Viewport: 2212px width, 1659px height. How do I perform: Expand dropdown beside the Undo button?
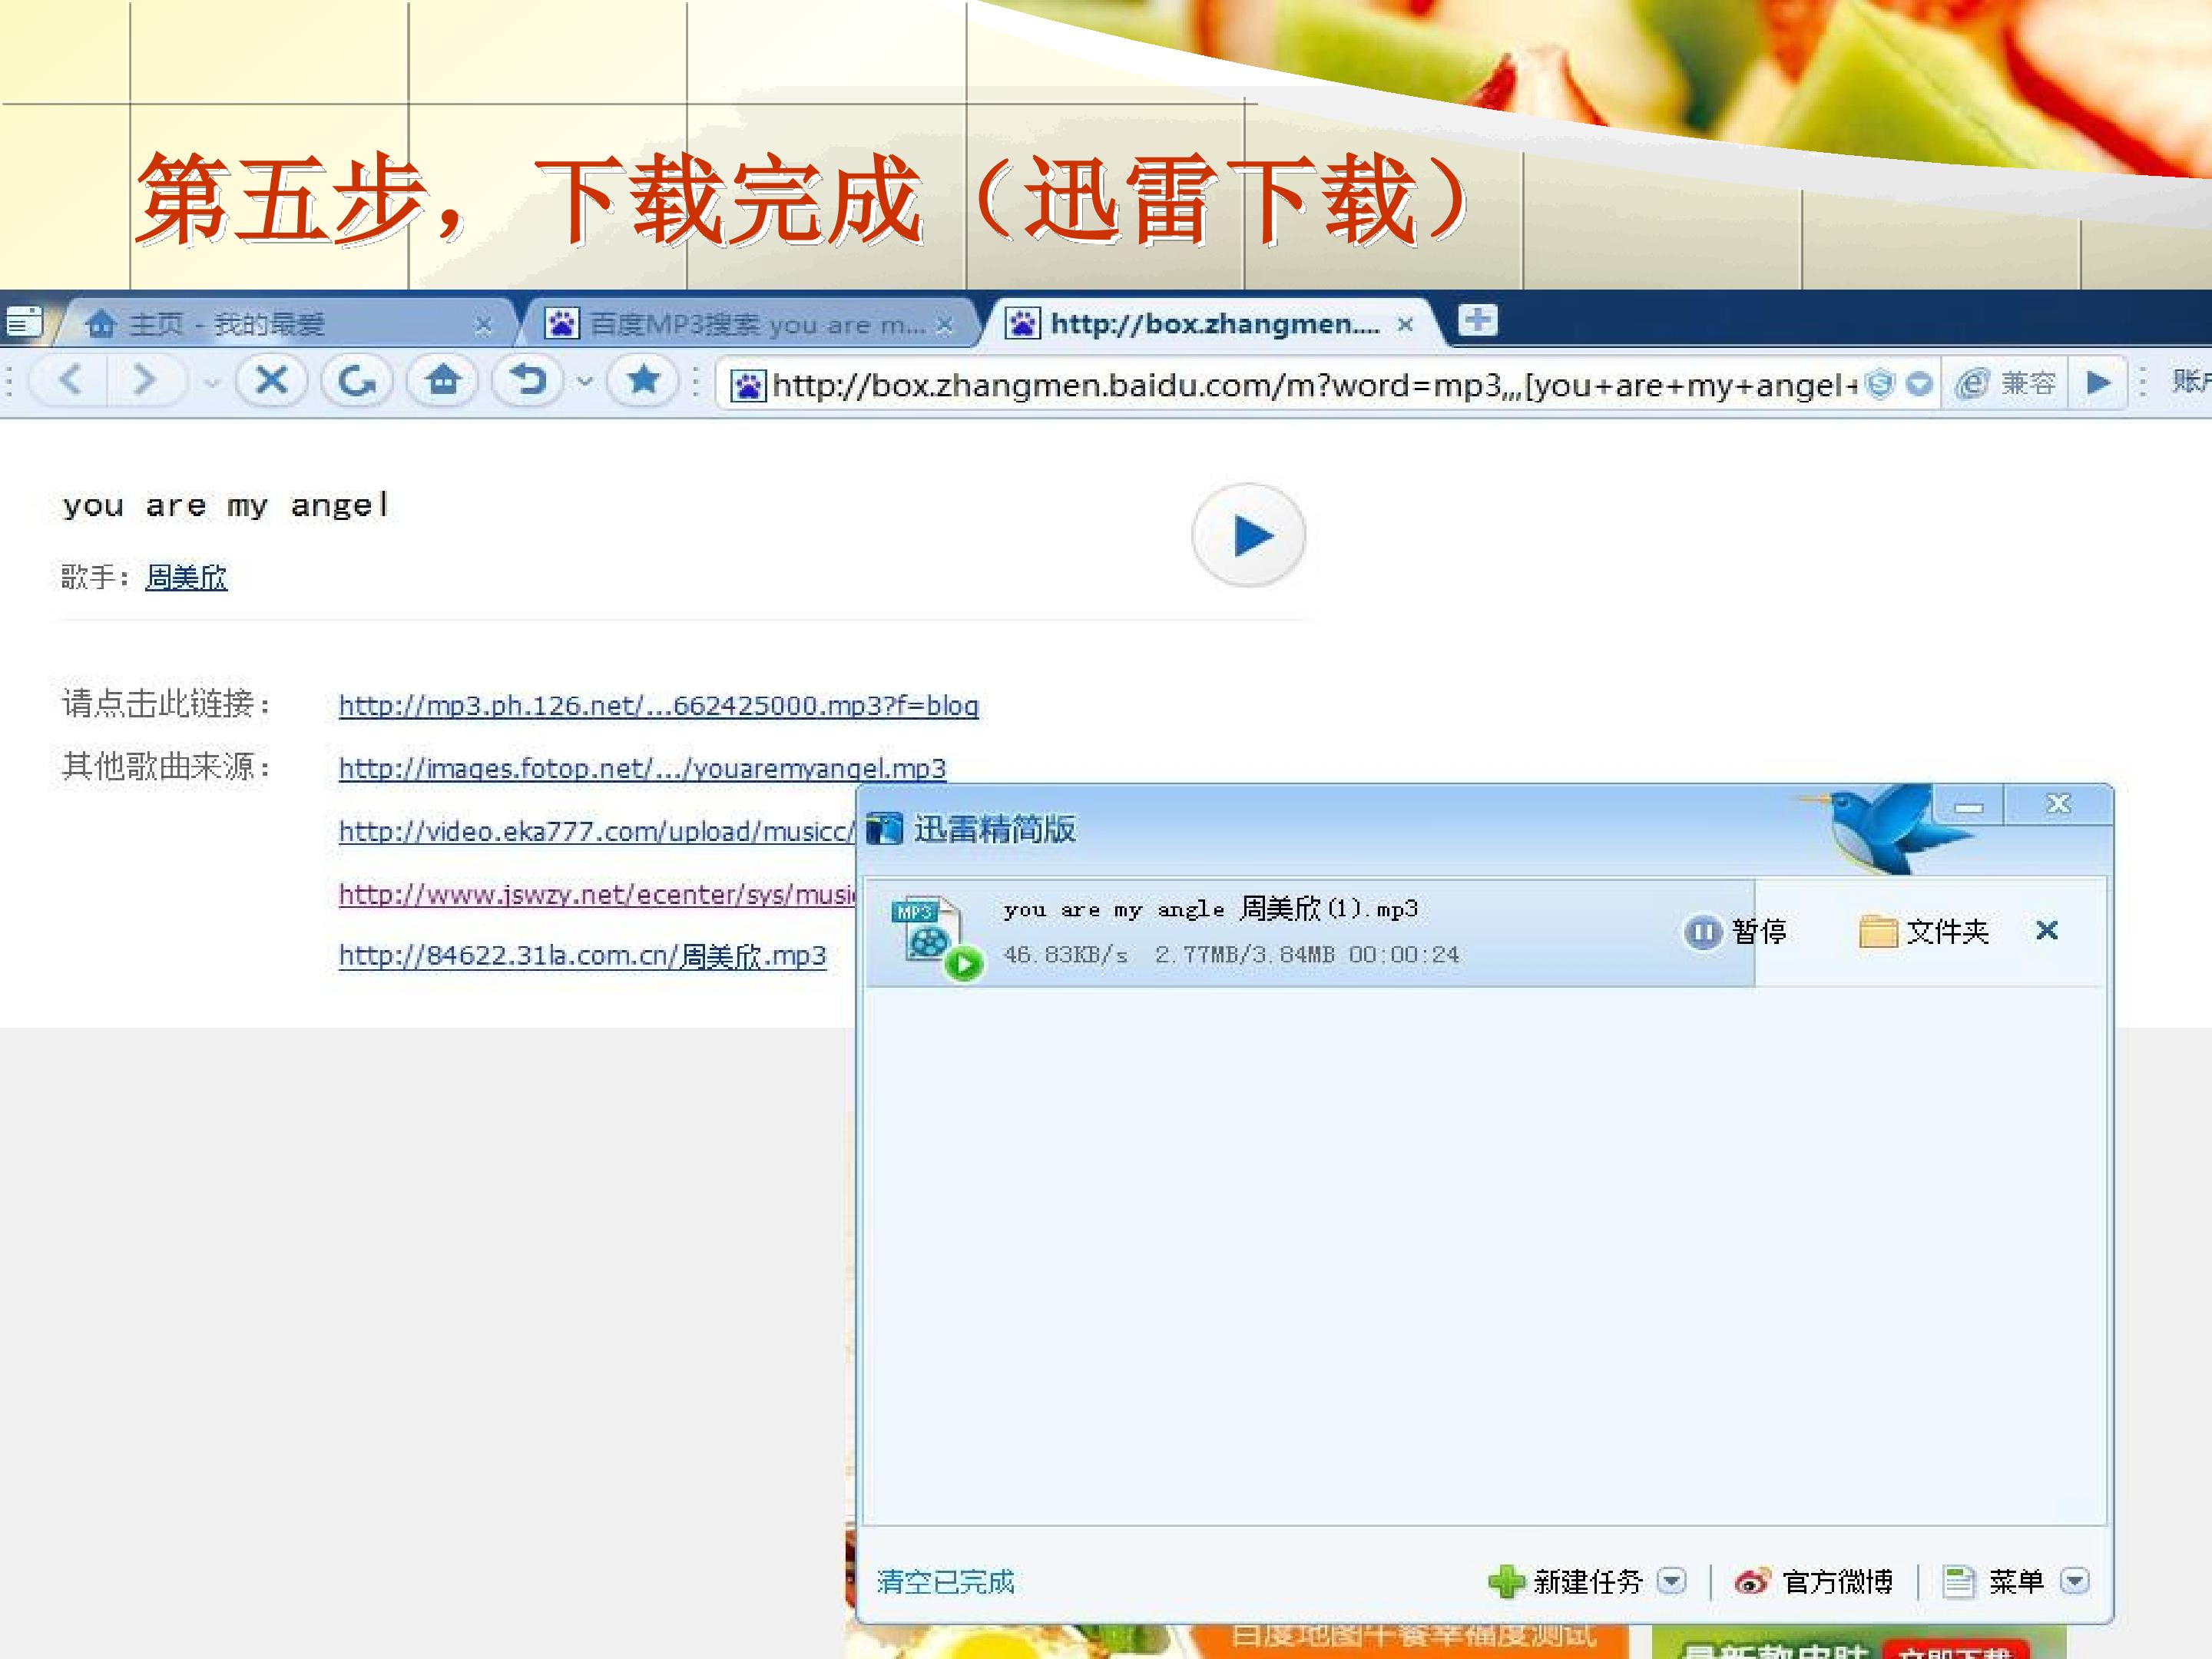coord(585,382)
